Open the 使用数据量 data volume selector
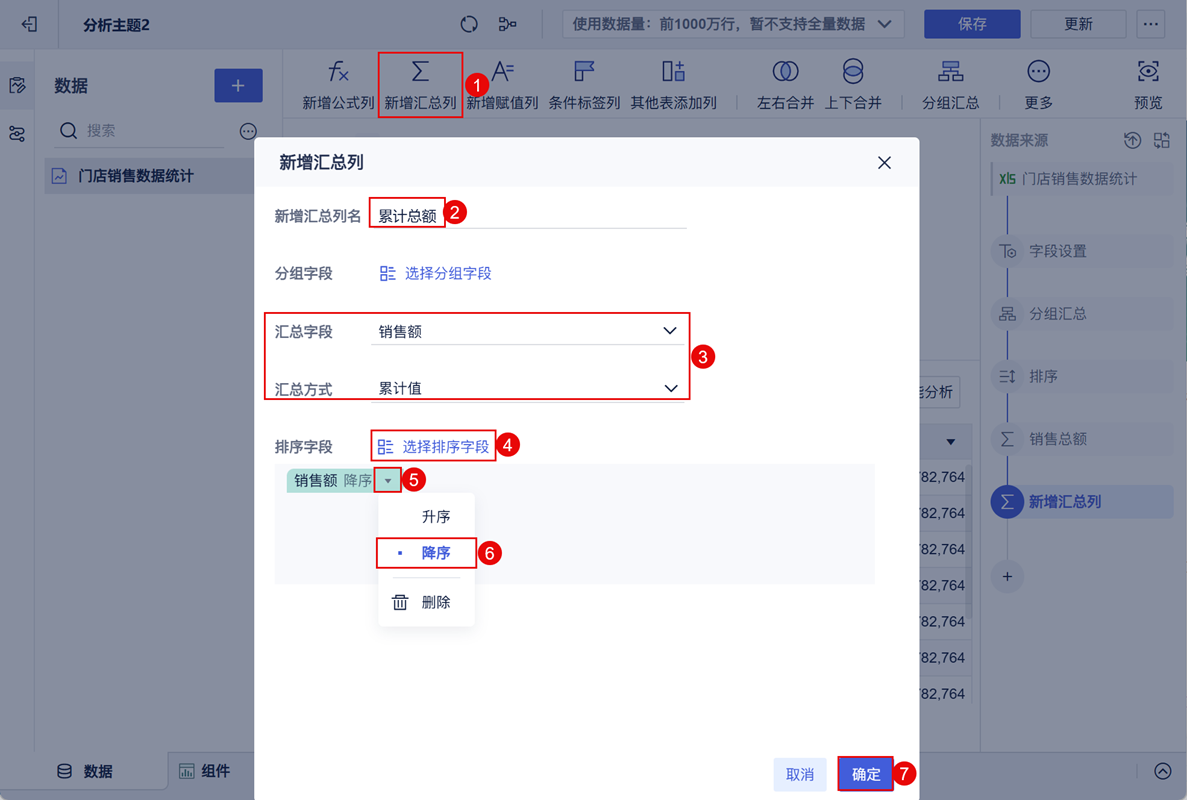This screenshot has height=800, width=1187. [x=734, y=23]
